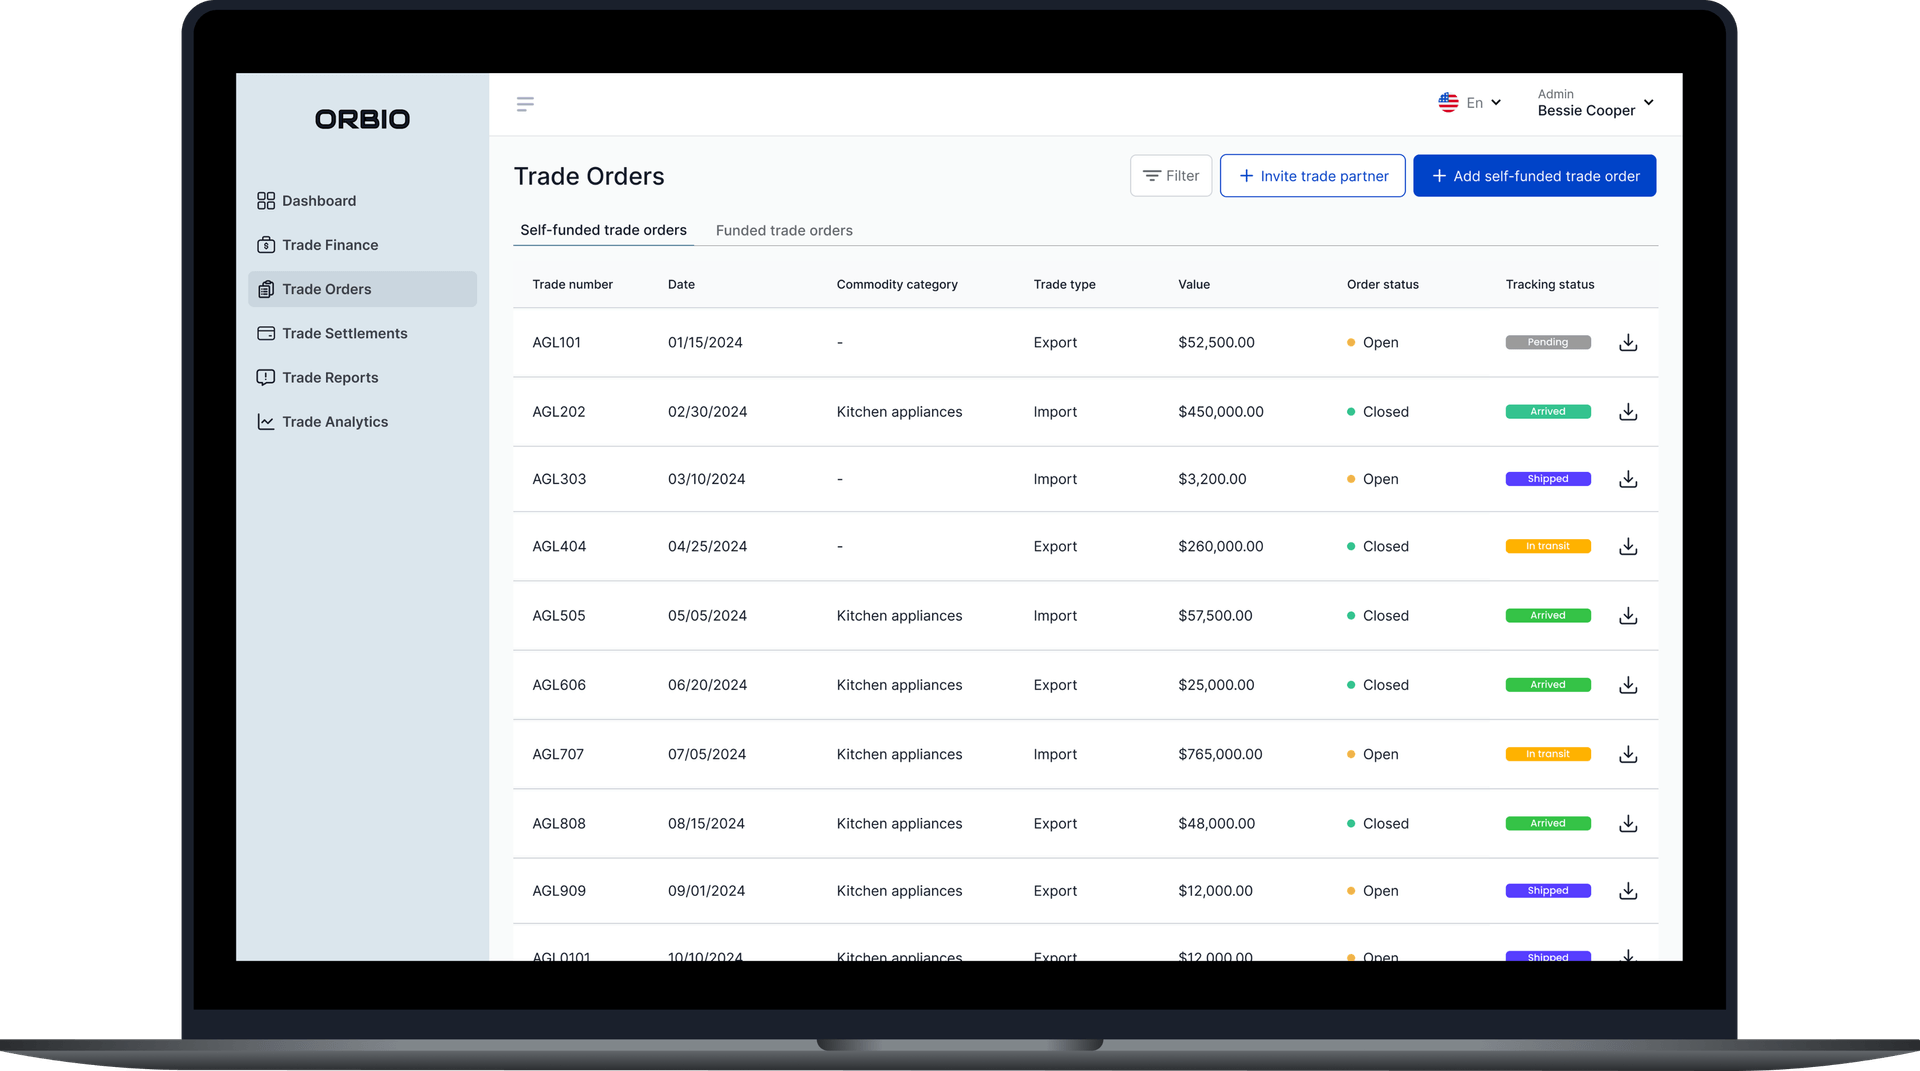Click the ORBIO logo
Screen dimensions: 1920x1071
coord(362,119)
